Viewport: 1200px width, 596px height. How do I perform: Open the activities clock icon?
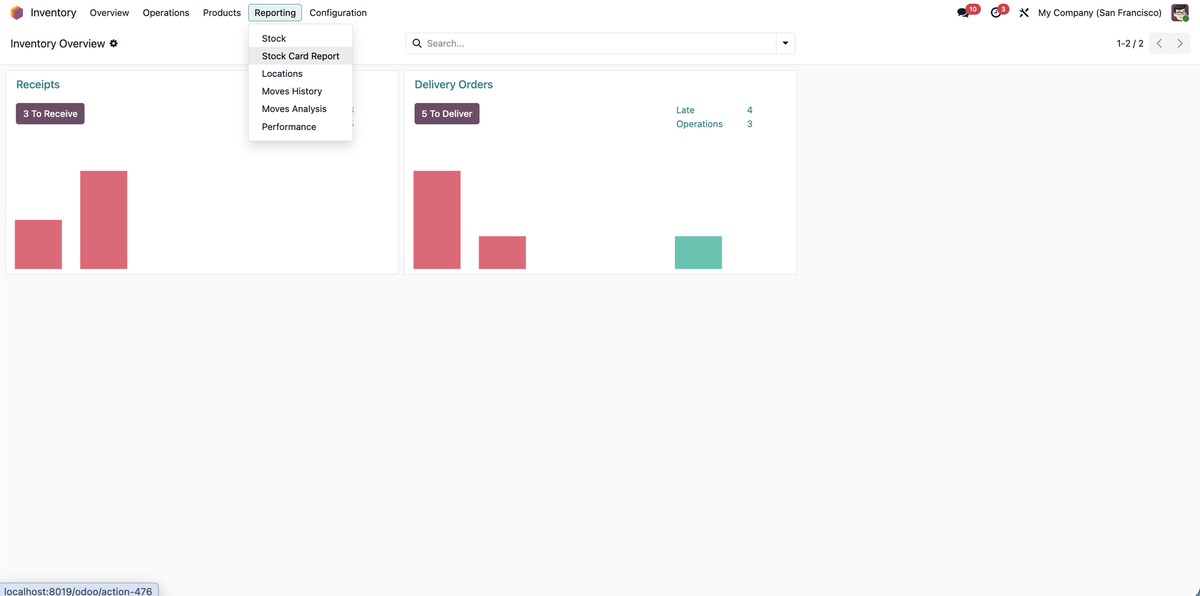[995, 12]
